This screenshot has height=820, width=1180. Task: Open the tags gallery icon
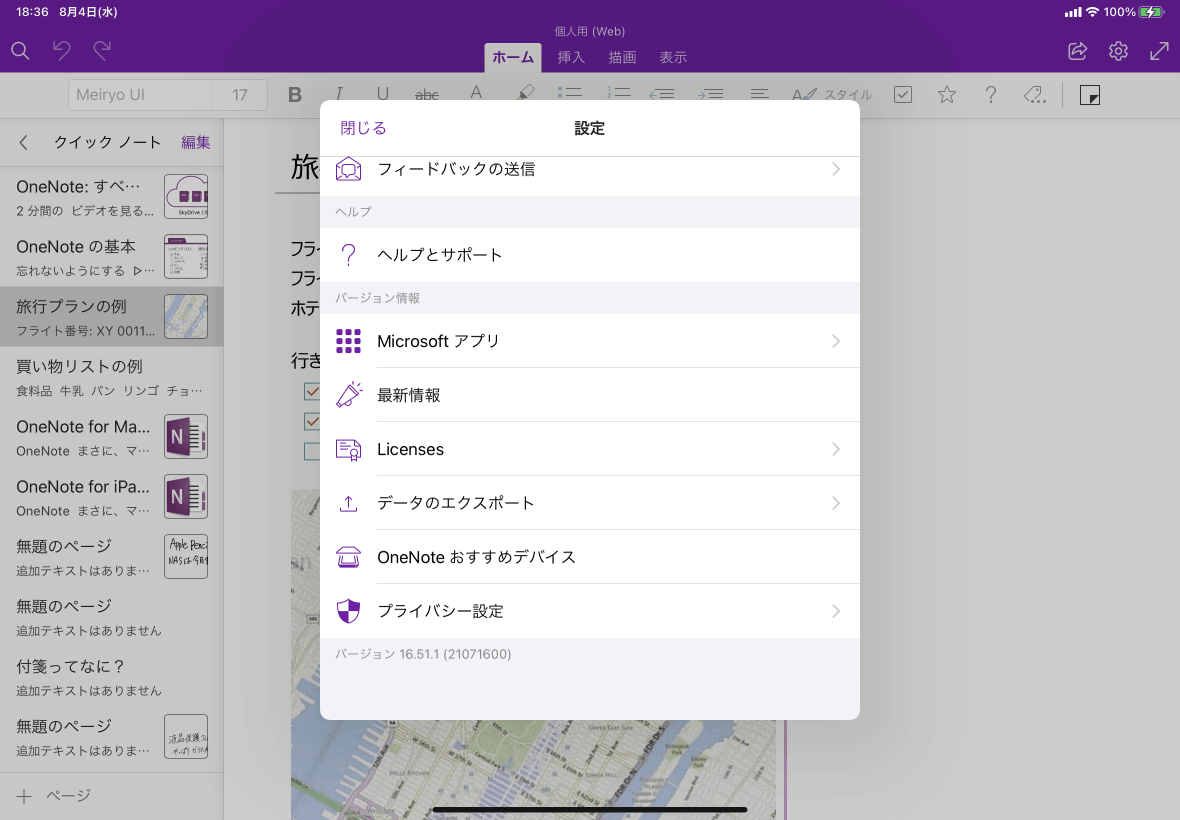(1035, 94)
